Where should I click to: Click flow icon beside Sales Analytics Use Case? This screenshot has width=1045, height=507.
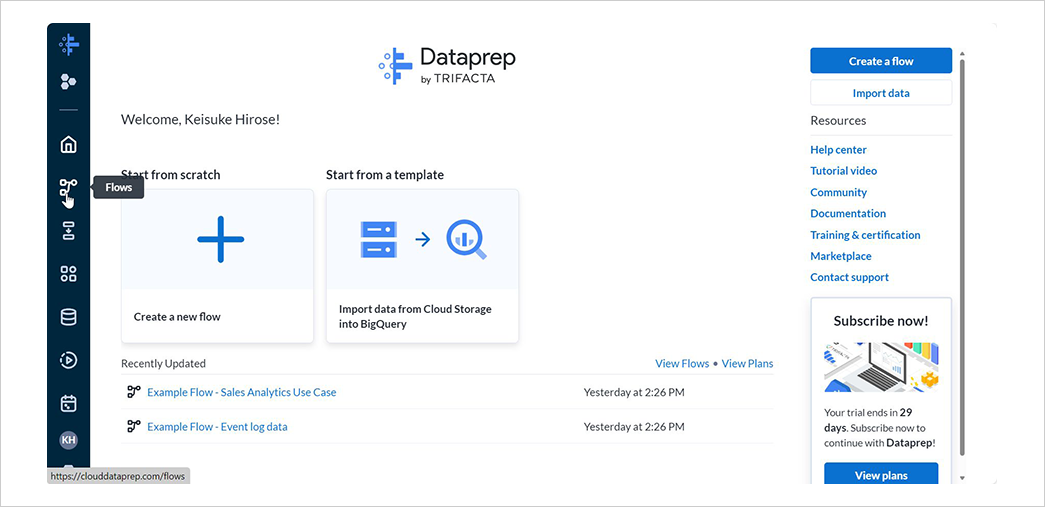(x=133, y=392)
